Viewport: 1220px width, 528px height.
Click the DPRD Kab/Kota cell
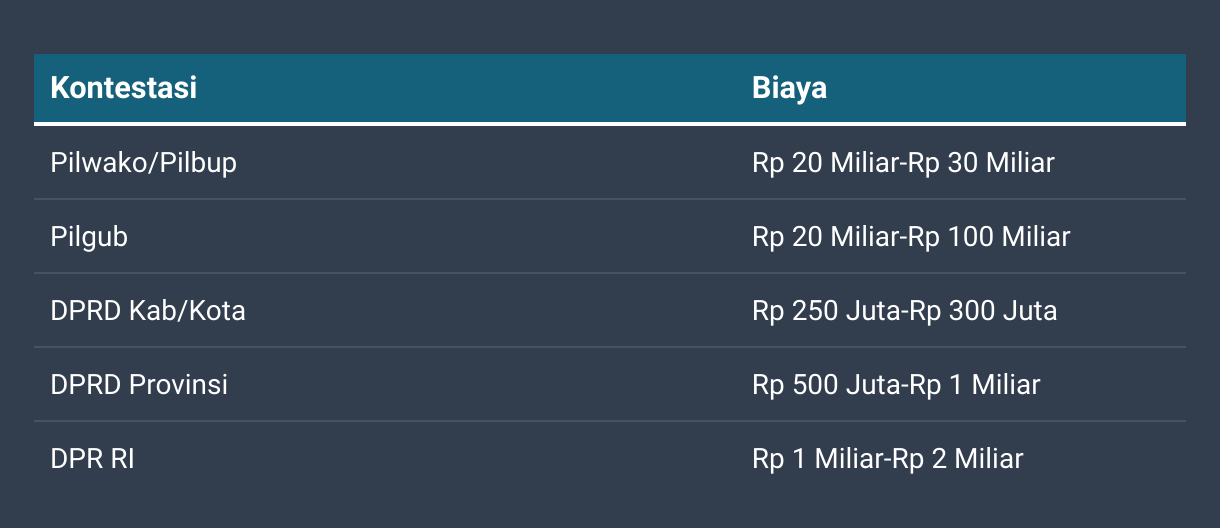pos(147,311)
